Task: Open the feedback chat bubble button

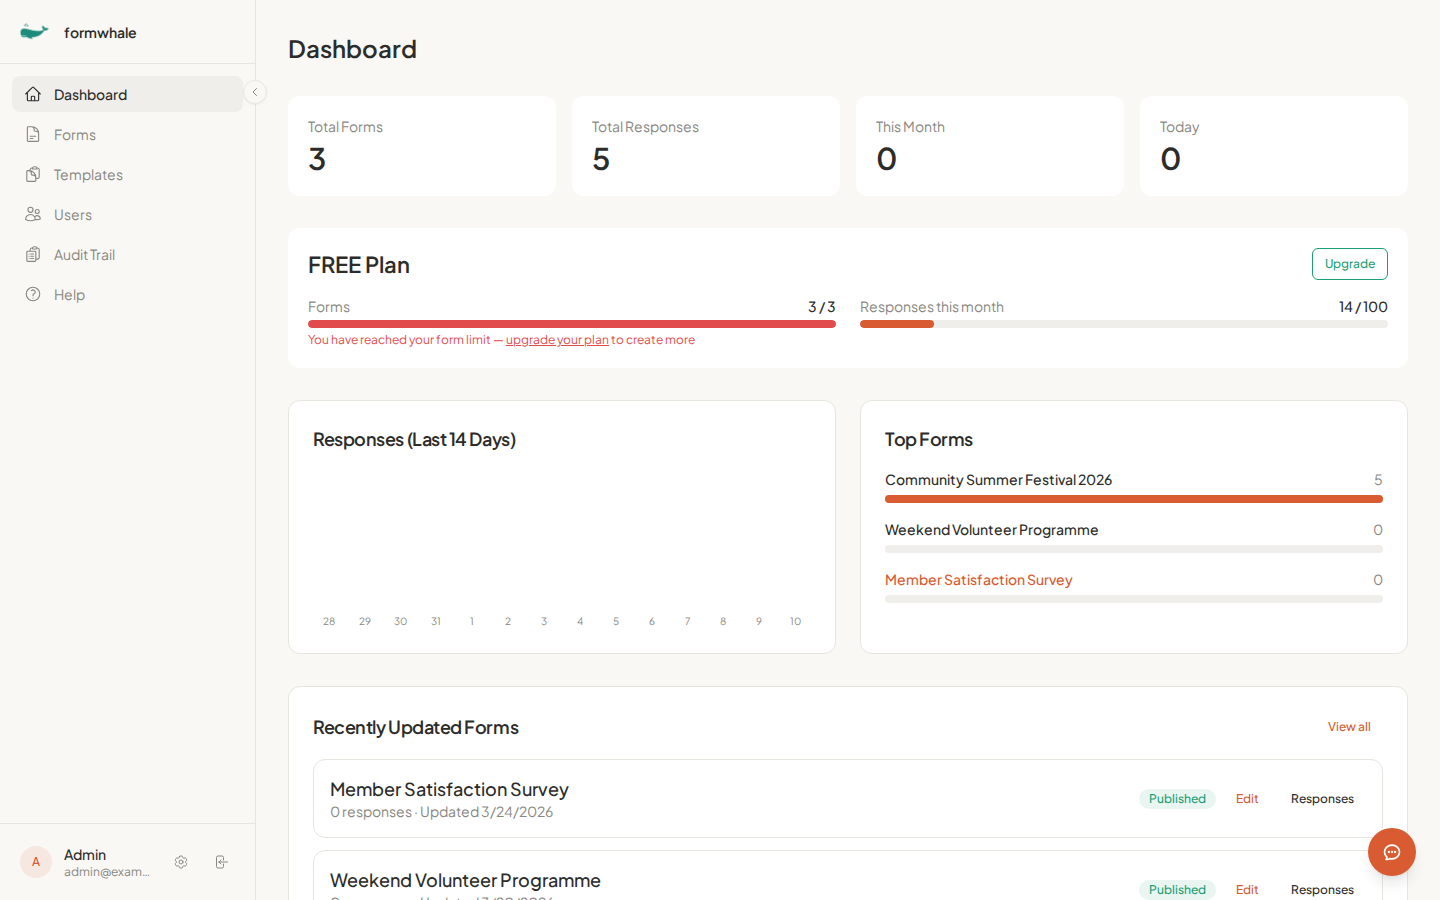Action: 1392,852
